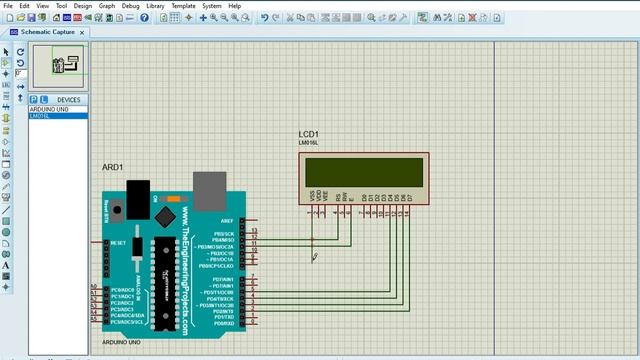Select the 2D Box drawing tool

[6, 221]
